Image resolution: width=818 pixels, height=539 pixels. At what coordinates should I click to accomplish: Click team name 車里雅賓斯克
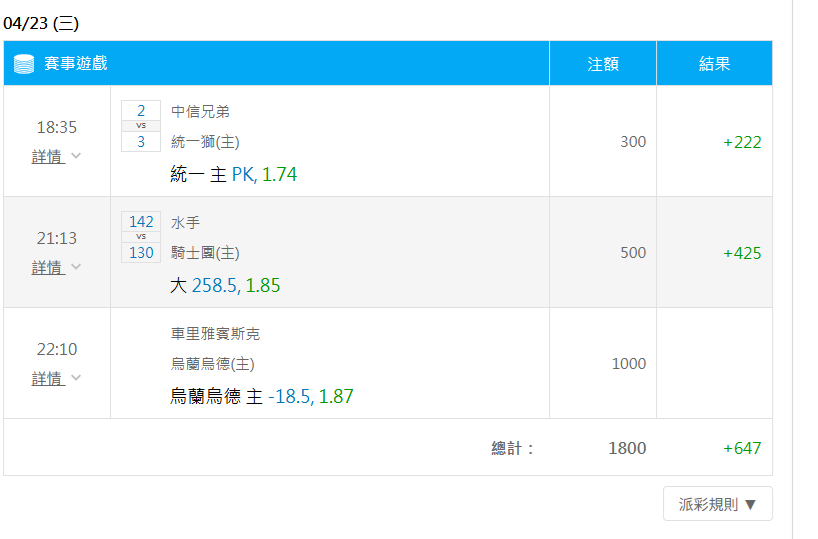click(215, 334)
